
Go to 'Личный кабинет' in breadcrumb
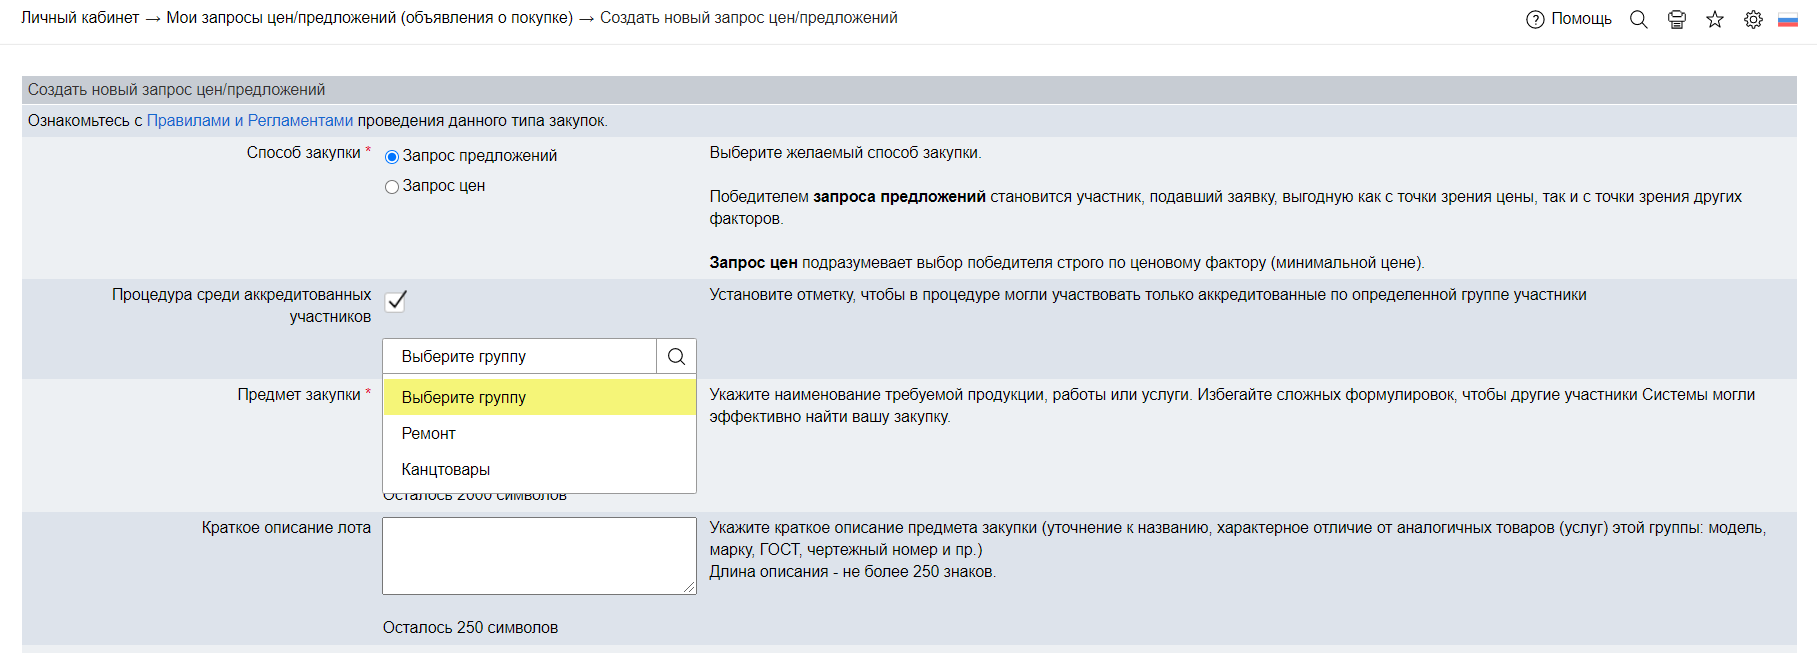[x=80, y=18]
